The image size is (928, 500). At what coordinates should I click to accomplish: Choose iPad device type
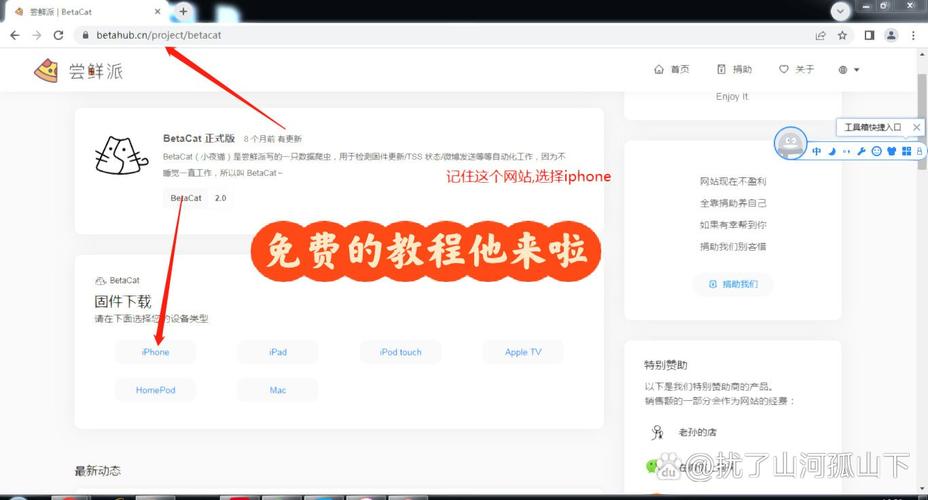tap(278, 352)
